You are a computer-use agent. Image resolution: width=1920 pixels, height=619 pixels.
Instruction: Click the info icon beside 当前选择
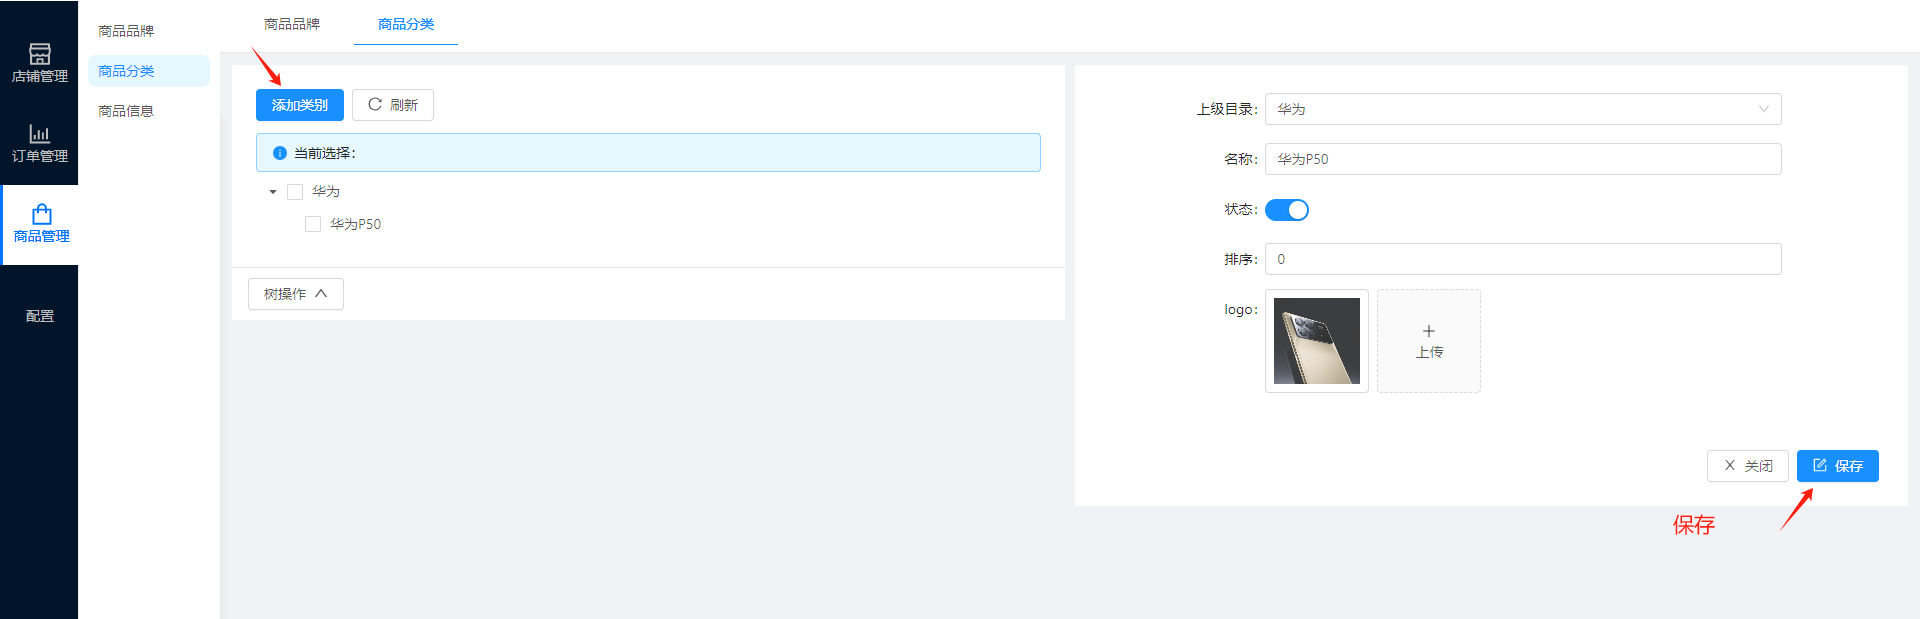tap(280, 153)
